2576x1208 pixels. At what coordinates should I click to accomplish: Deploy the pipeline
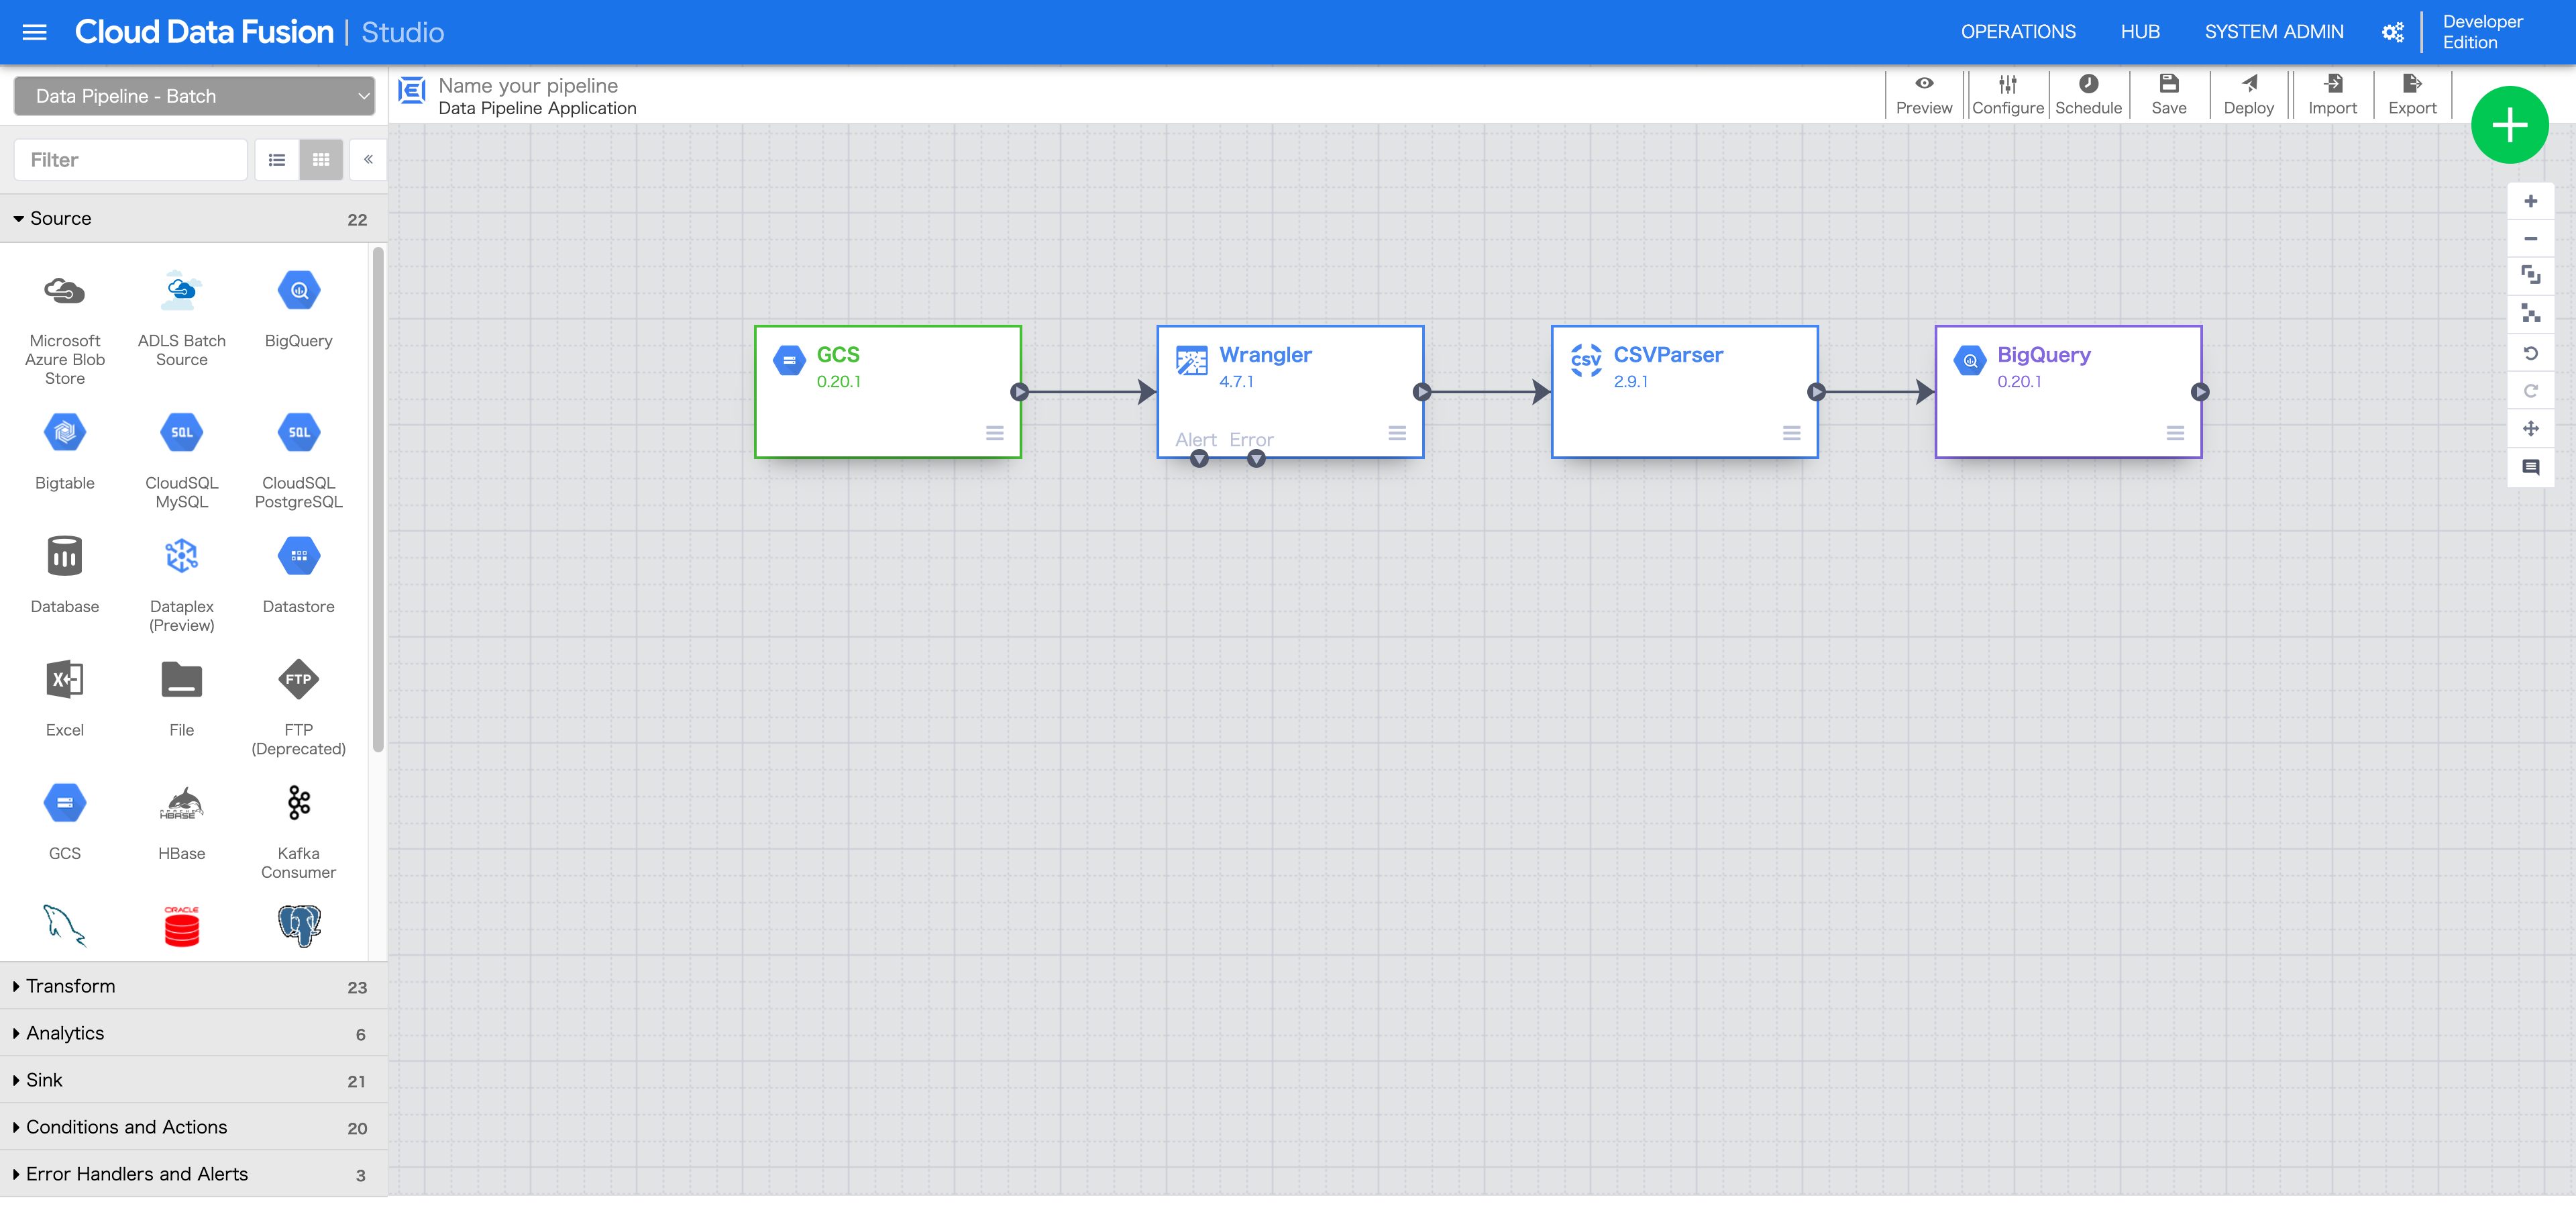coord(2249,95)
